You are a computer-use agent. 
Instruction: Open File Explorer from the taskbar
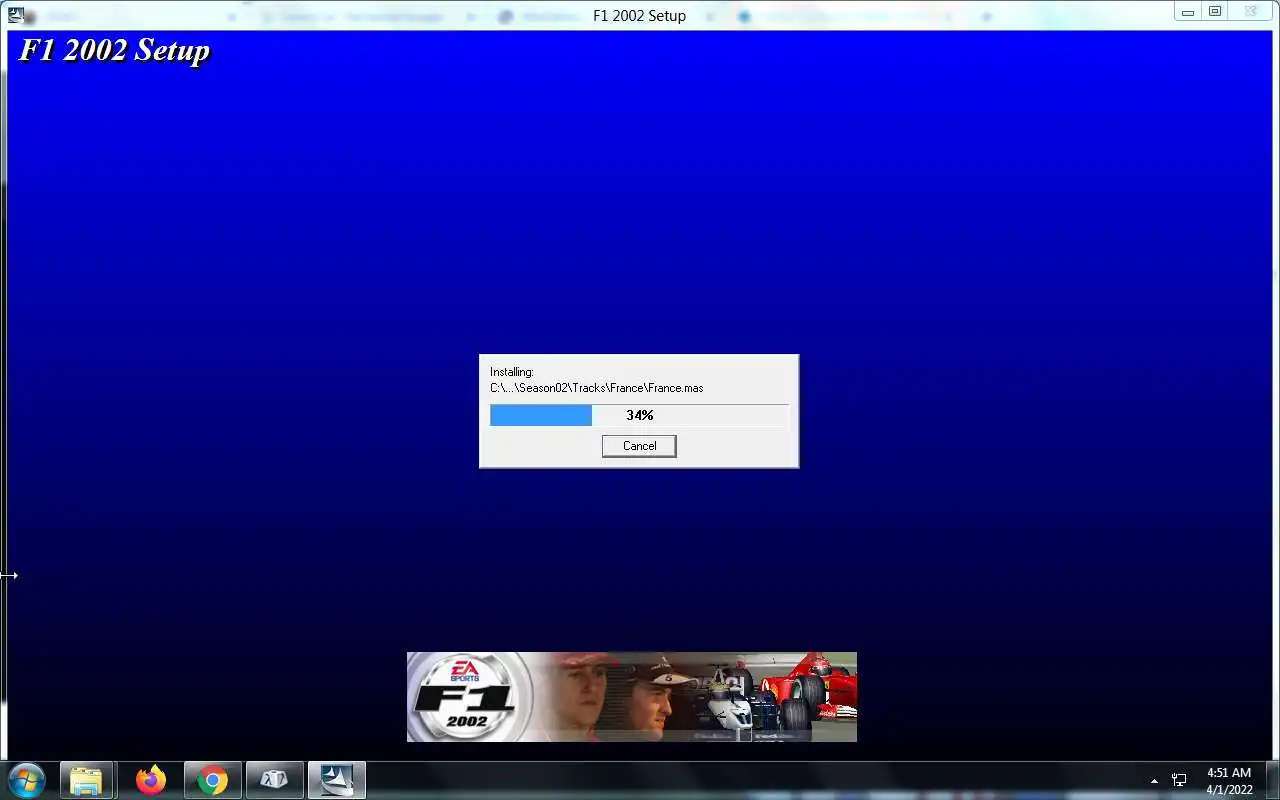point(86,780)
